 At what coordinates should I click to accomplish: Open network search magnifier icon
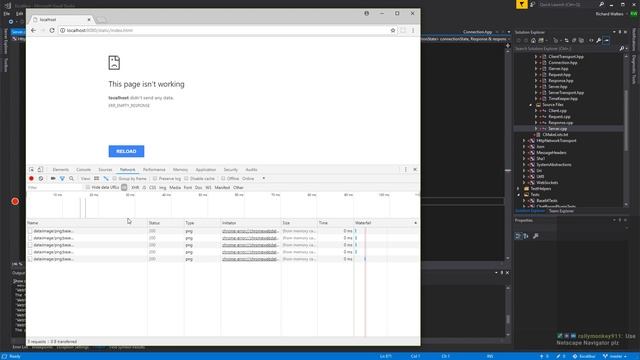71,179
